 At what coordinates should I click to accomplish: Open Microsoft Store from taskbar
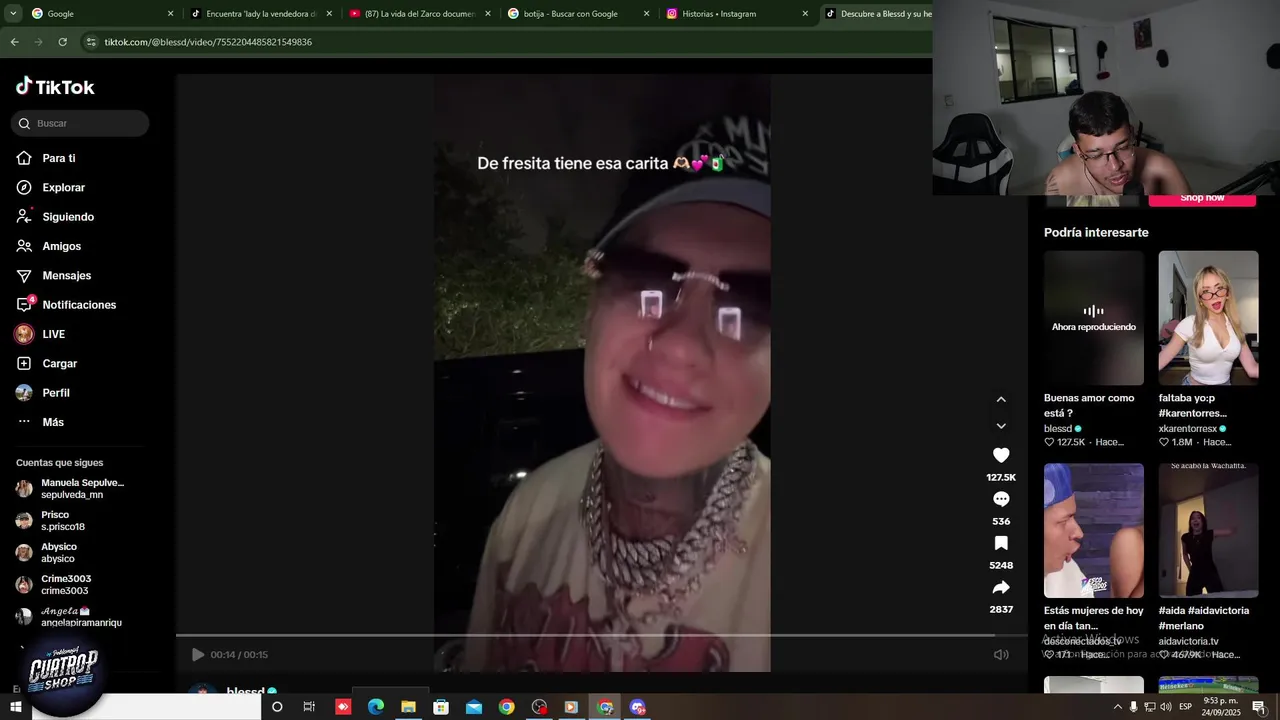click(x=441, y=707)
